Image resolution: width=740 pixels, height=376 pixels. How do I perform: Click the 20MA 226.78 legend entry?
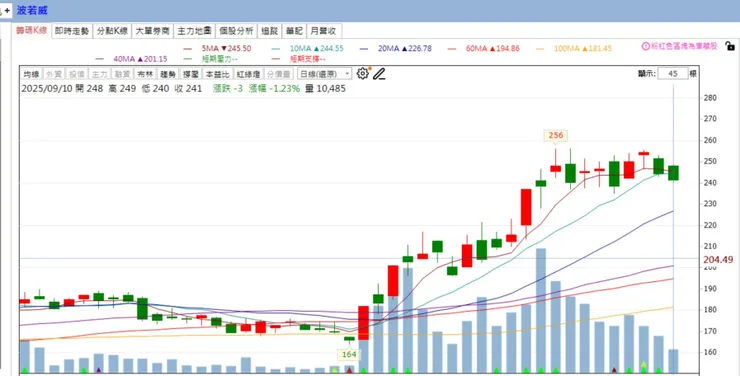coord(395,49)
